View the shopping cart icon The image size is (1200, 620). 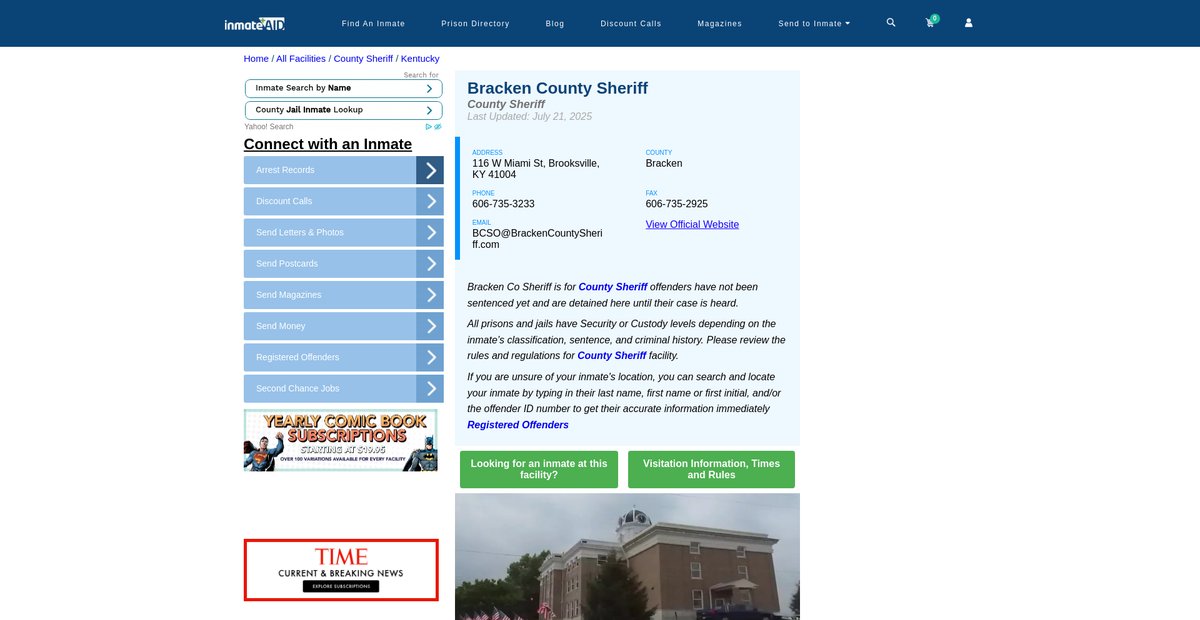pyautogui.click(x=931, y=22)
